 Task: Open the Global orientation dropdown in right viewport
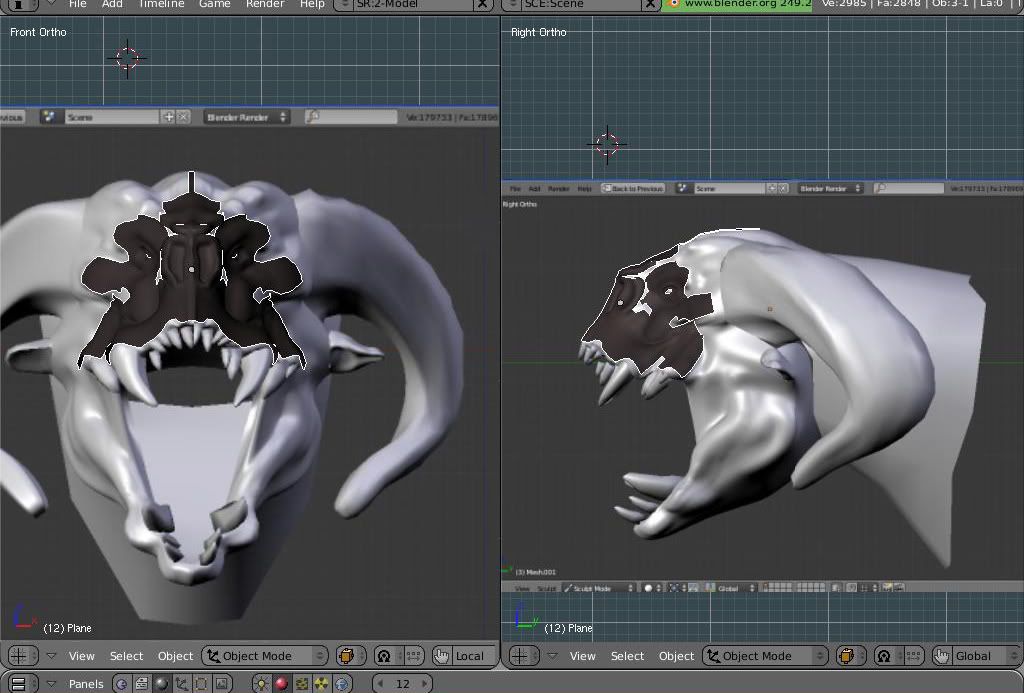(x=975, y=656)
